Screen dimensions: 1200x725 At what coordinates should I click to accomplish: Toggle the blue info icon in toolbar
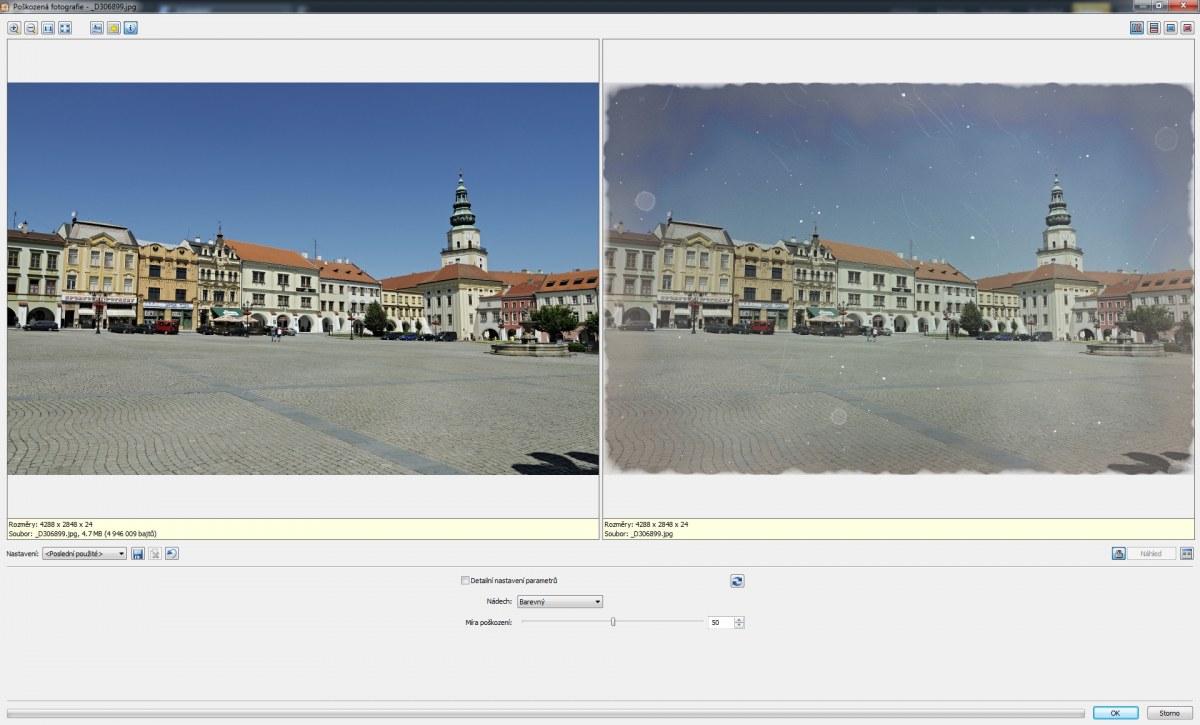pyautogui.click(x=131, y=28)
